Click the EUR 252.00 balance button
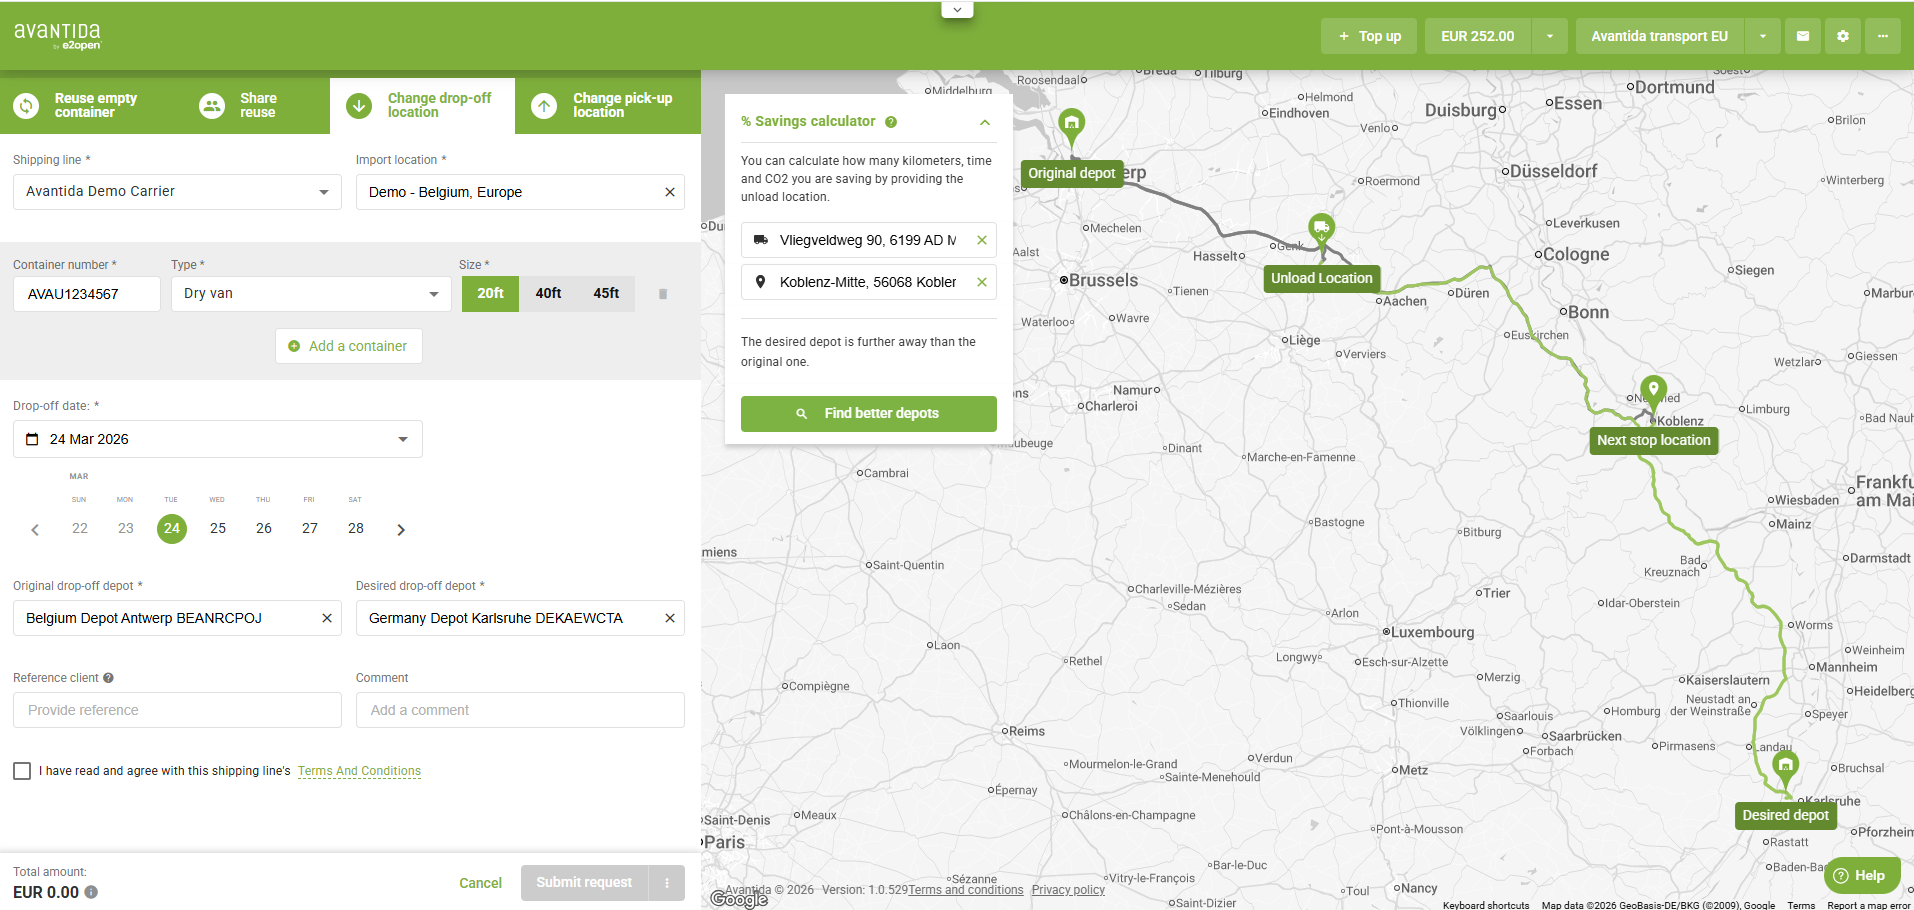The width and height of the screenshot is (1914, 910). pyautogui.click(x=1478, y=36)
